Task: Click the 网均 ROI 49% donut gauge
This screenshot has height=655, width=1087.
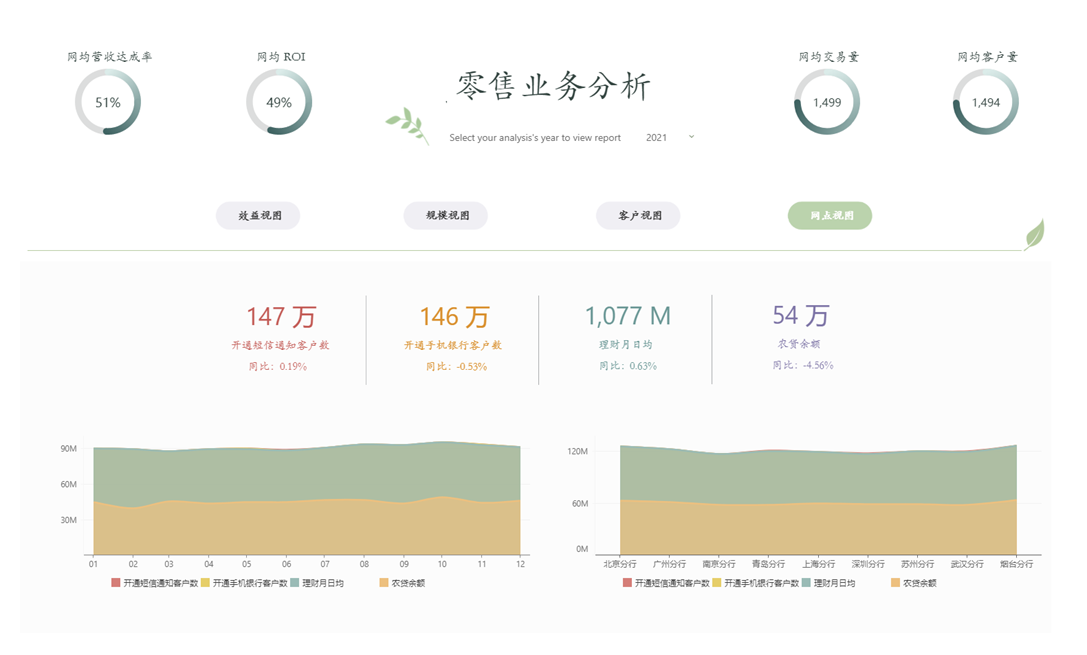Action: click(279, 102)
